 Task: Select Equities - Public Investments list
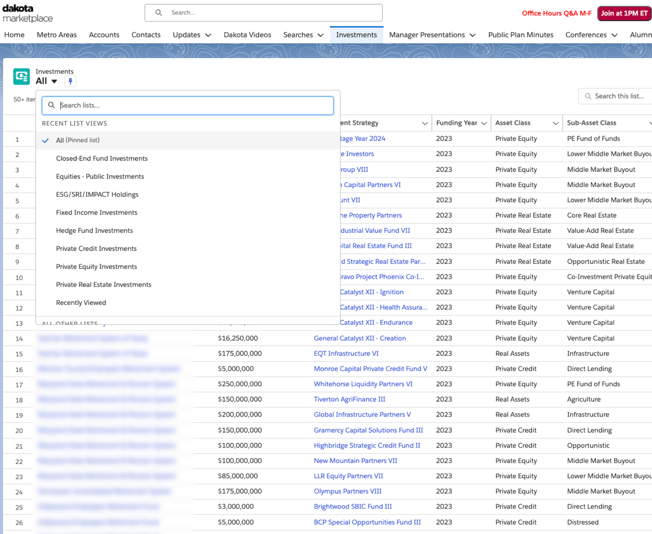point(100,176)
